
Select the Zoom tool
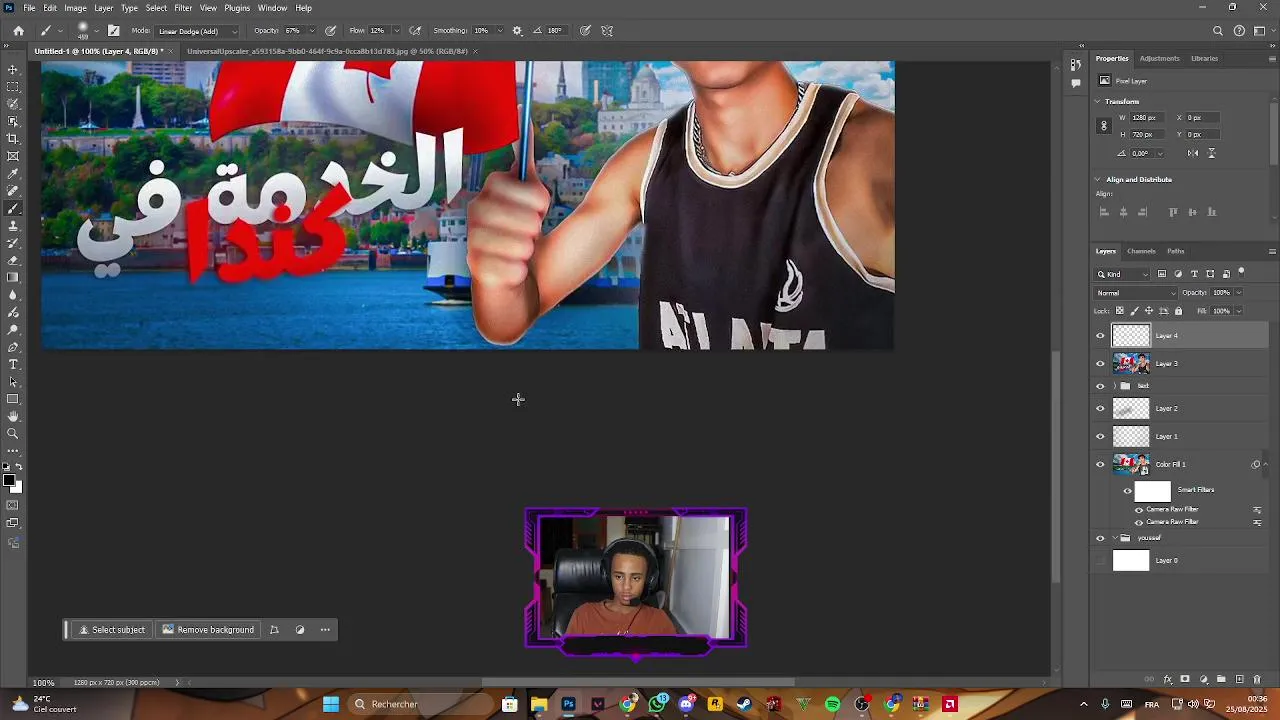[x=13, y=434]
